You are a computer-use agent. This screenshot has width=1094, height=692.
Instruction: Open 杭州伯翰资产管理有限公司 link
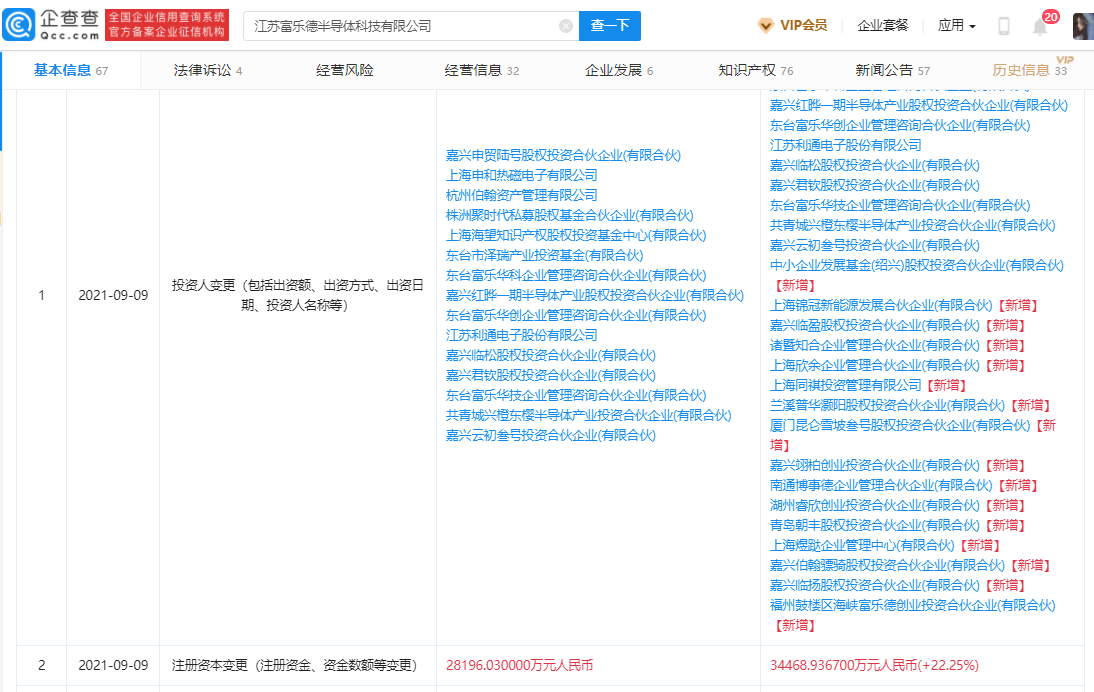click(x=522, y=195)
